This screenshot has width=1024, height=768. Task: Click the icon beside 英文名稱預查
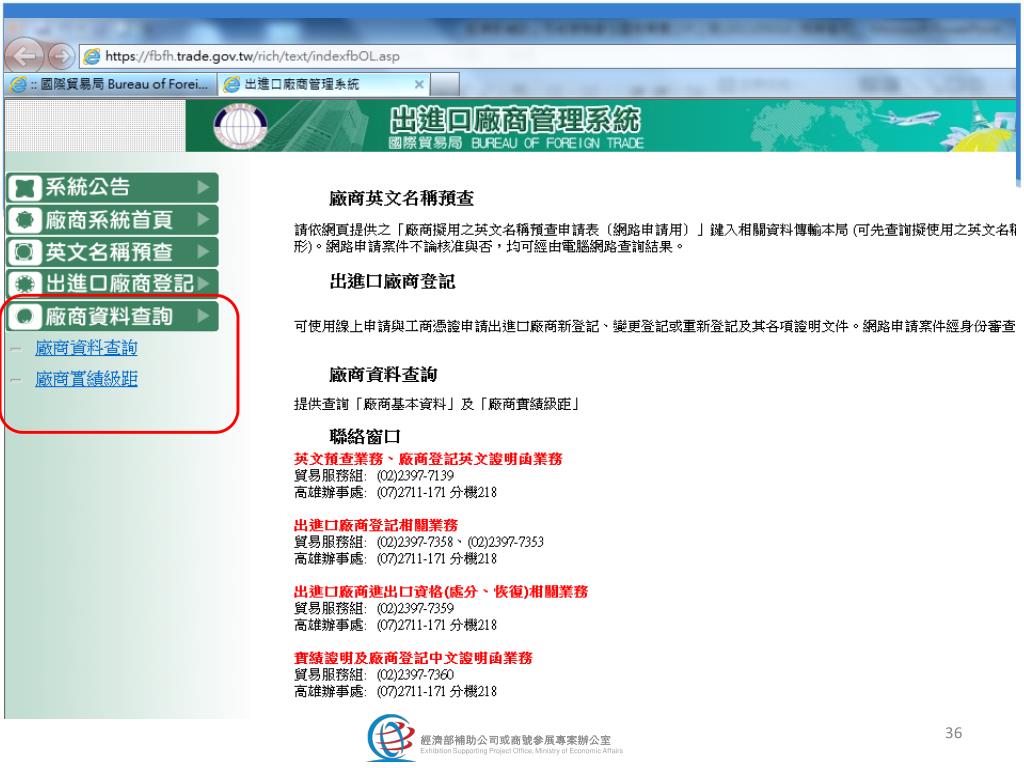(x=25, y=251)
